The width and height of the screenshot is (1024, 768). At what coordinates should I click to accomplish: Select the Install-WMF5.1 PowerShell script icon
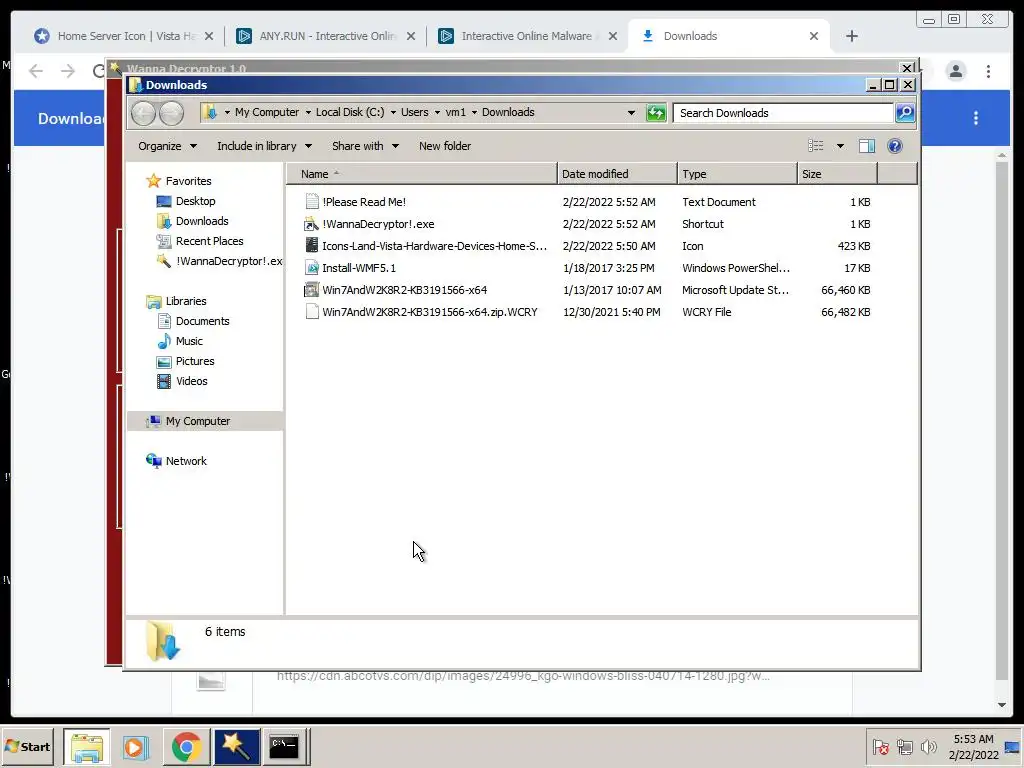coord(312,268)
